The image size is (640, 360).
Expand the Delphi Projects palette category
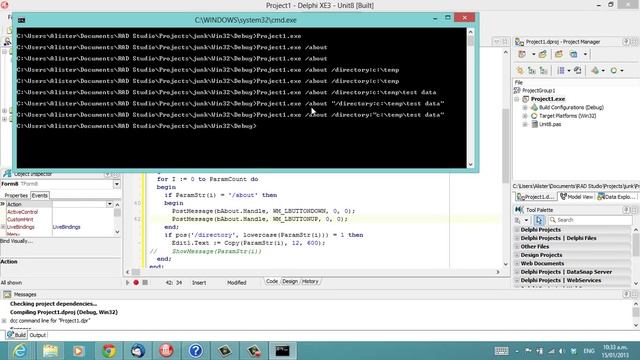(517, 230)
